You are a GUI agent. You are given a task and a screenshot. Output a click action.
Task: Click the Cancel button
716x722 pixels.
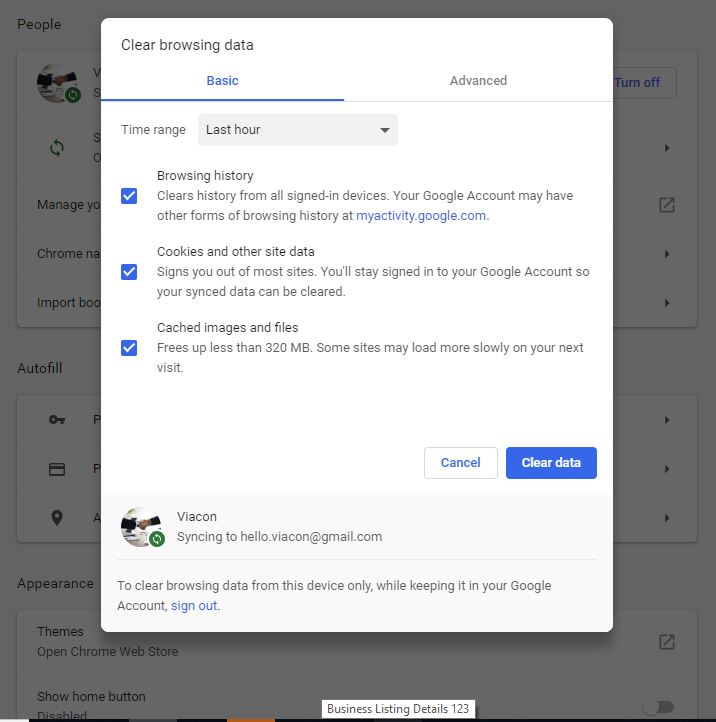pyautogui.click(x=460, y=463)
